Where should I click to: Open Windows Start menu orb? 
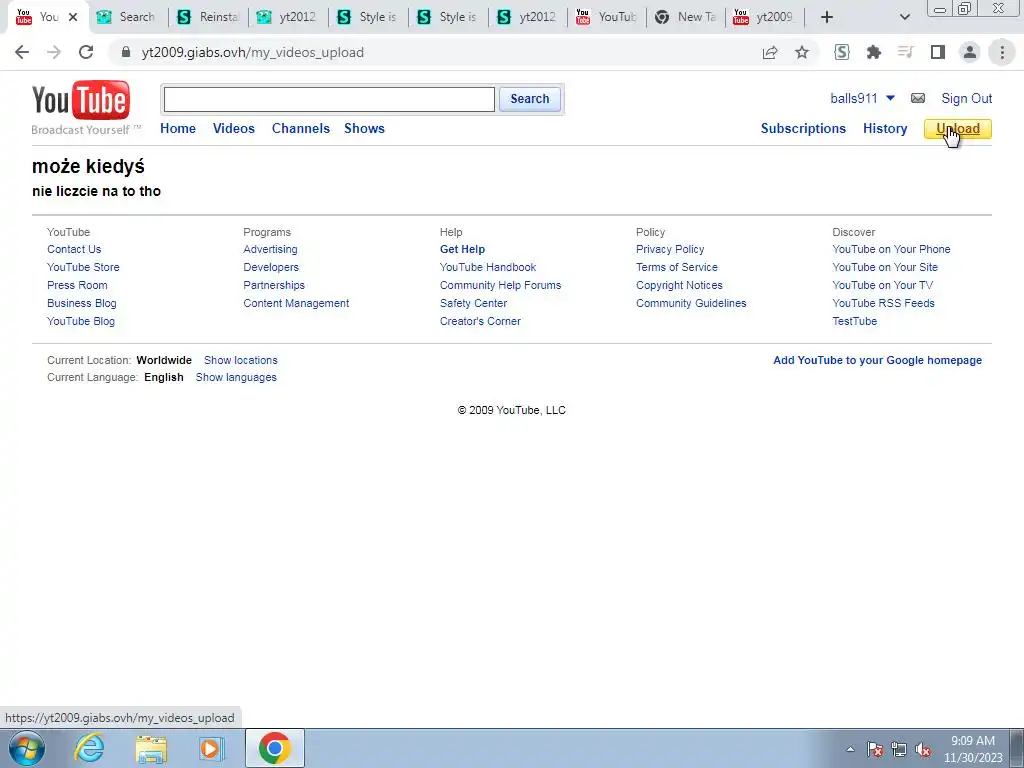(27, 748)
